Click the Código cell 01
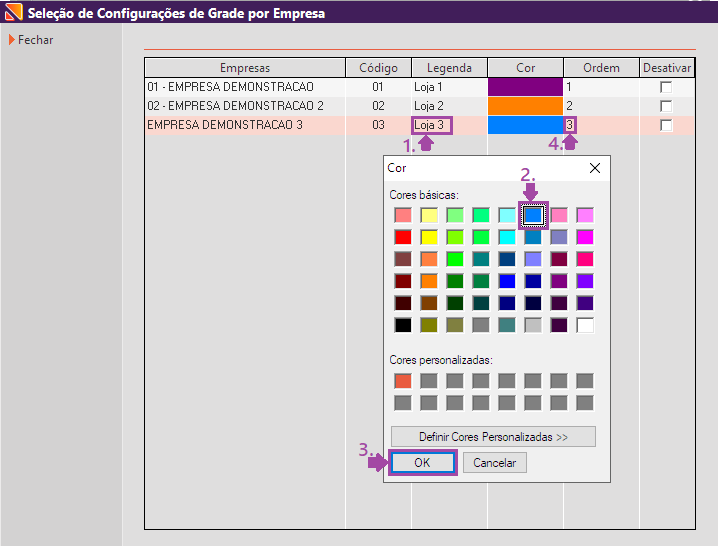The image size is (718, 546). point(378,87)
